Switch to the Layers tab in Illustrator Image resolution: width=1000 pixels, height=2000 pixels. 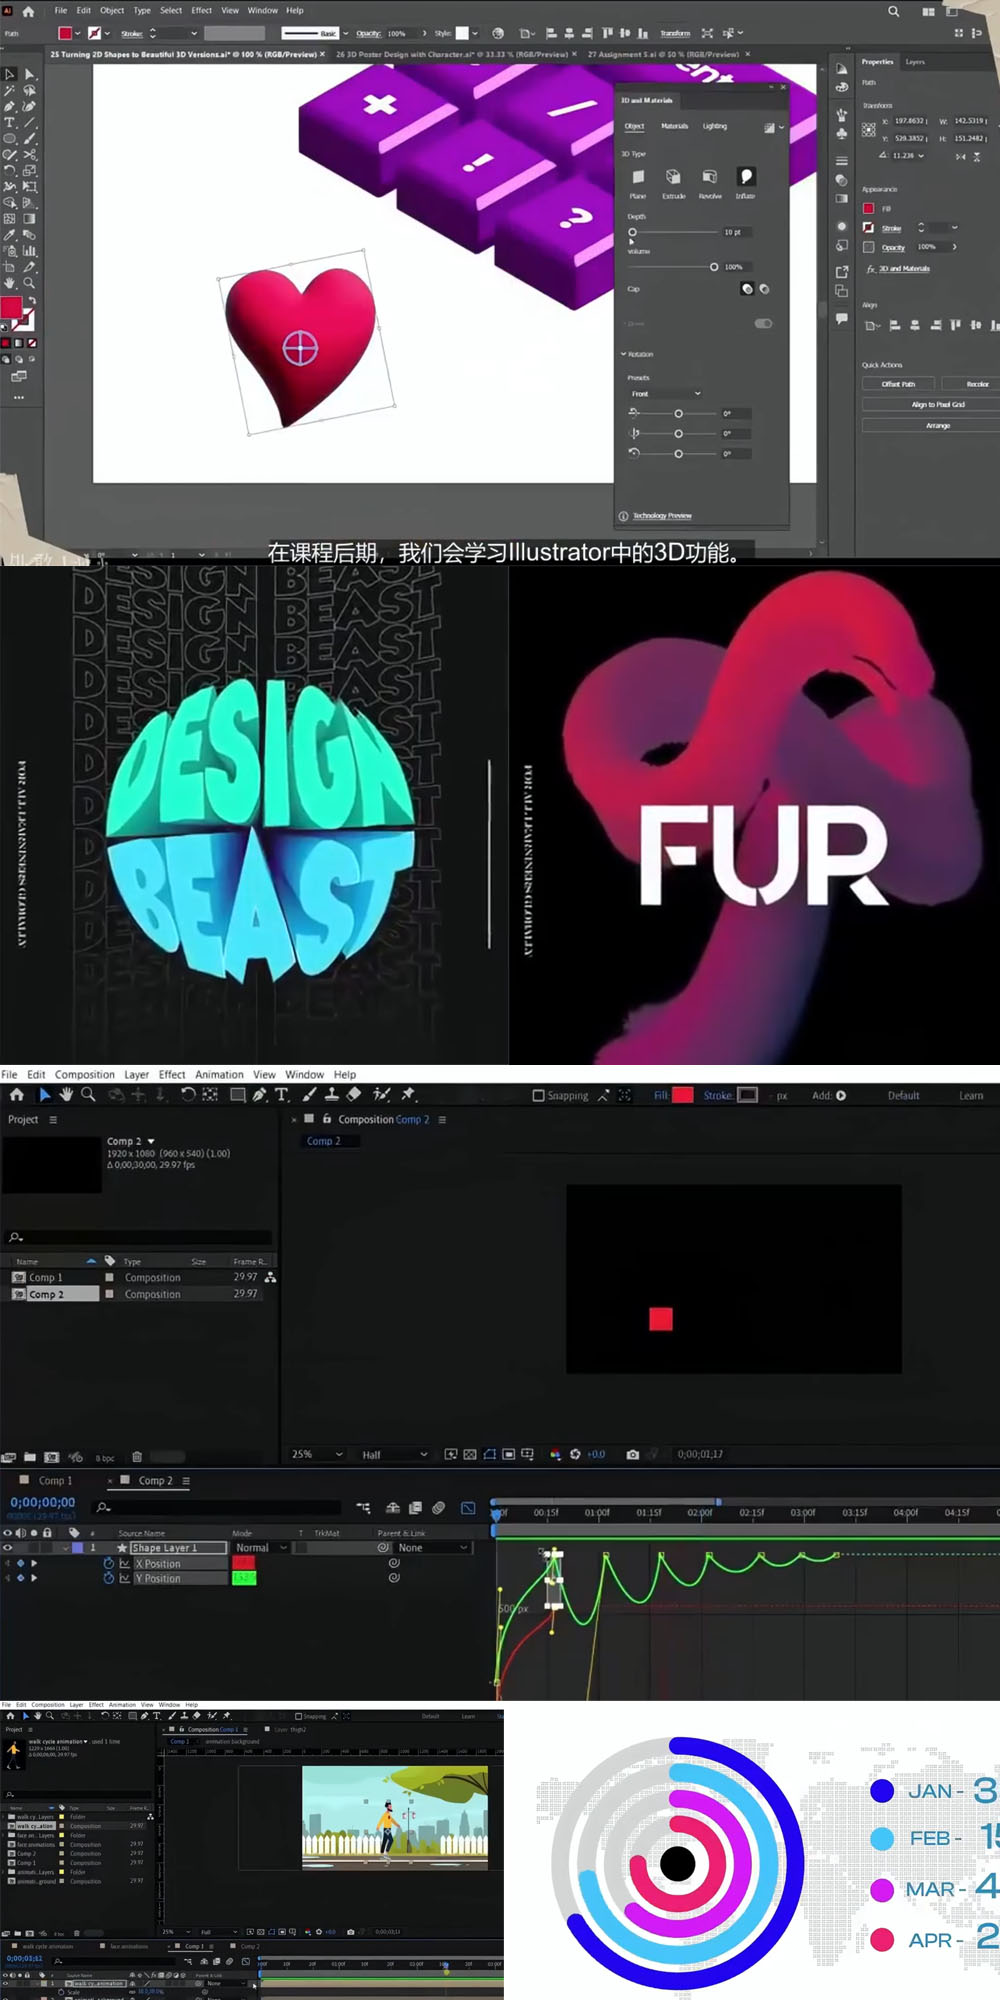[915, 62]
